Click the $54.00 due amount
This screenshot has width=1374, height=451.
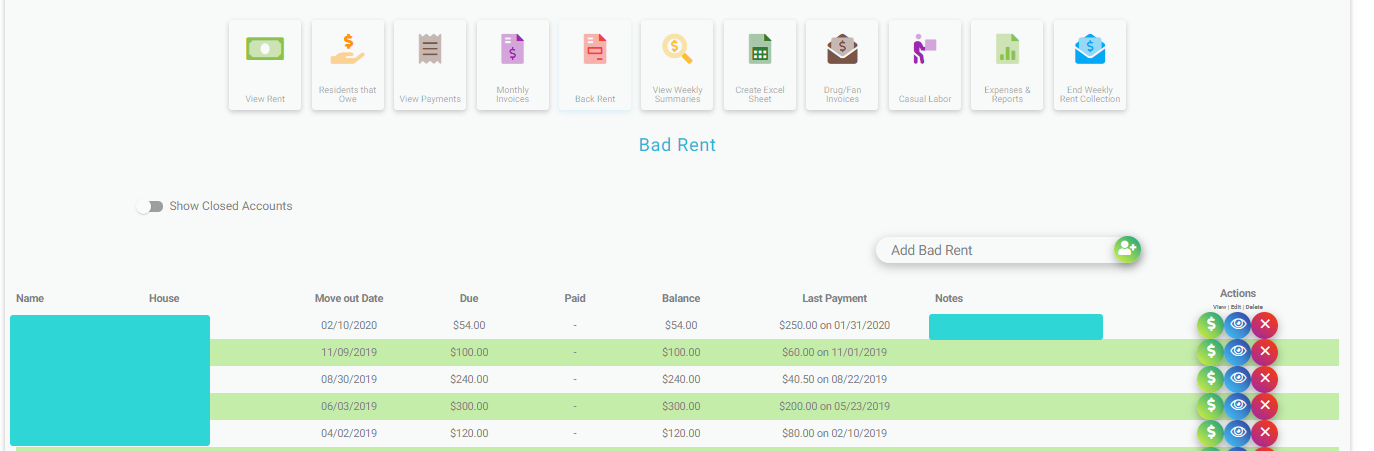pos(469,325)
